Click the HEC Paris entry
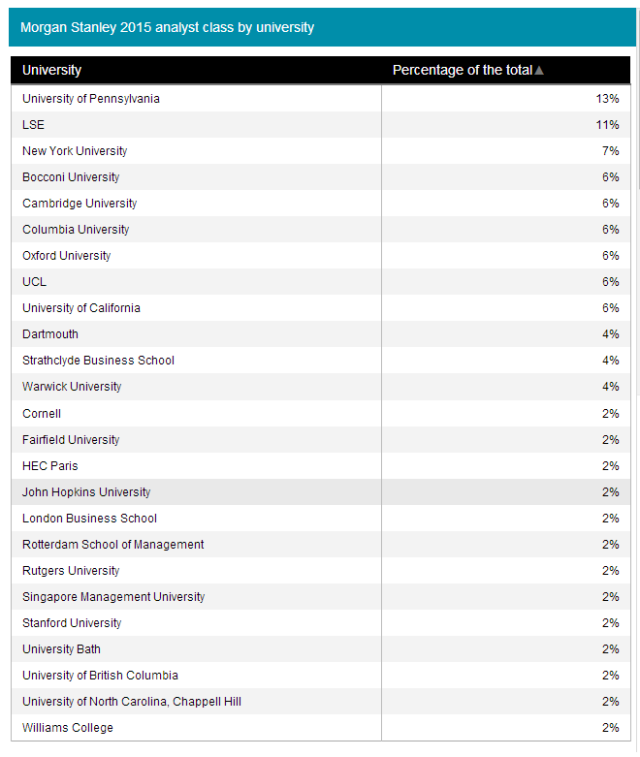Viewport: 640px width, 757px height. tap(50, 465)
